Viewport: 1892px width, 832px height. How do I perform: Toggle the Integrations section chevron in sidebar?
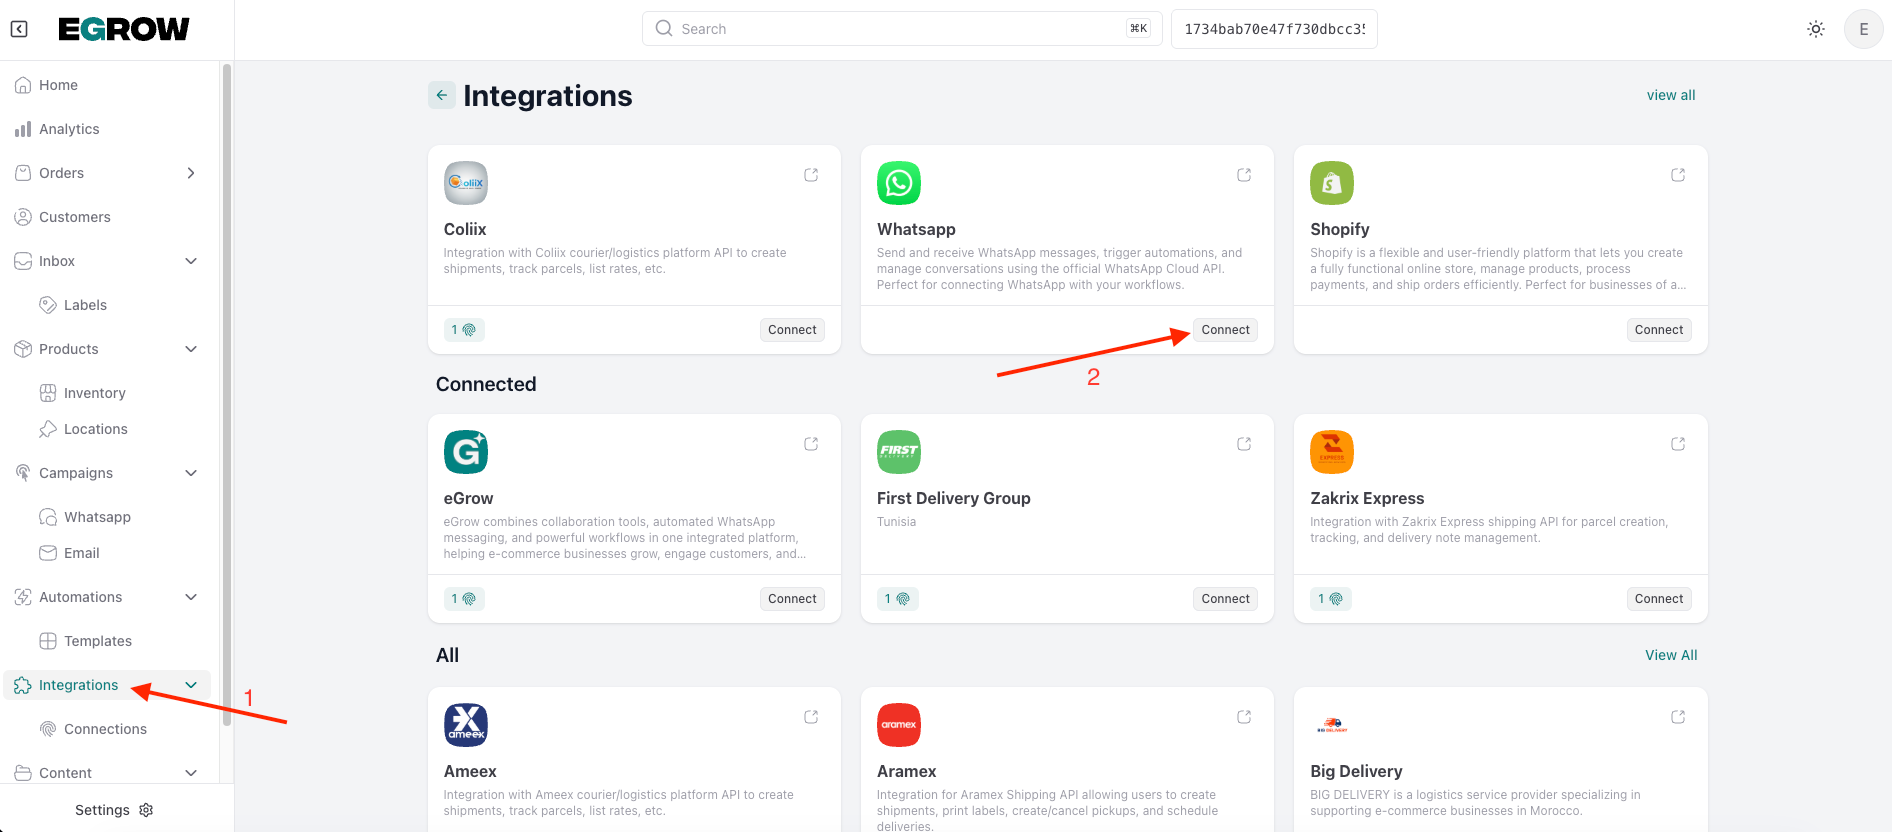(x=191, y=685)
